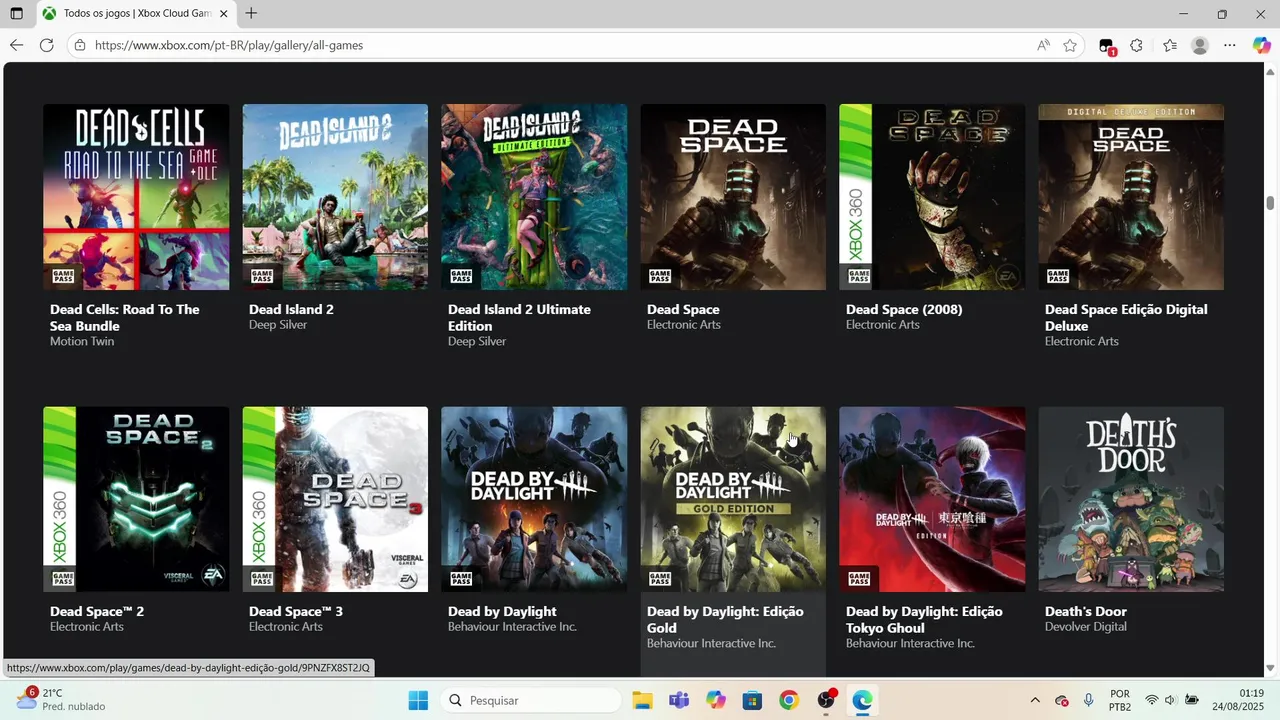Click the Dead by Daylight title link

point(502,612)
